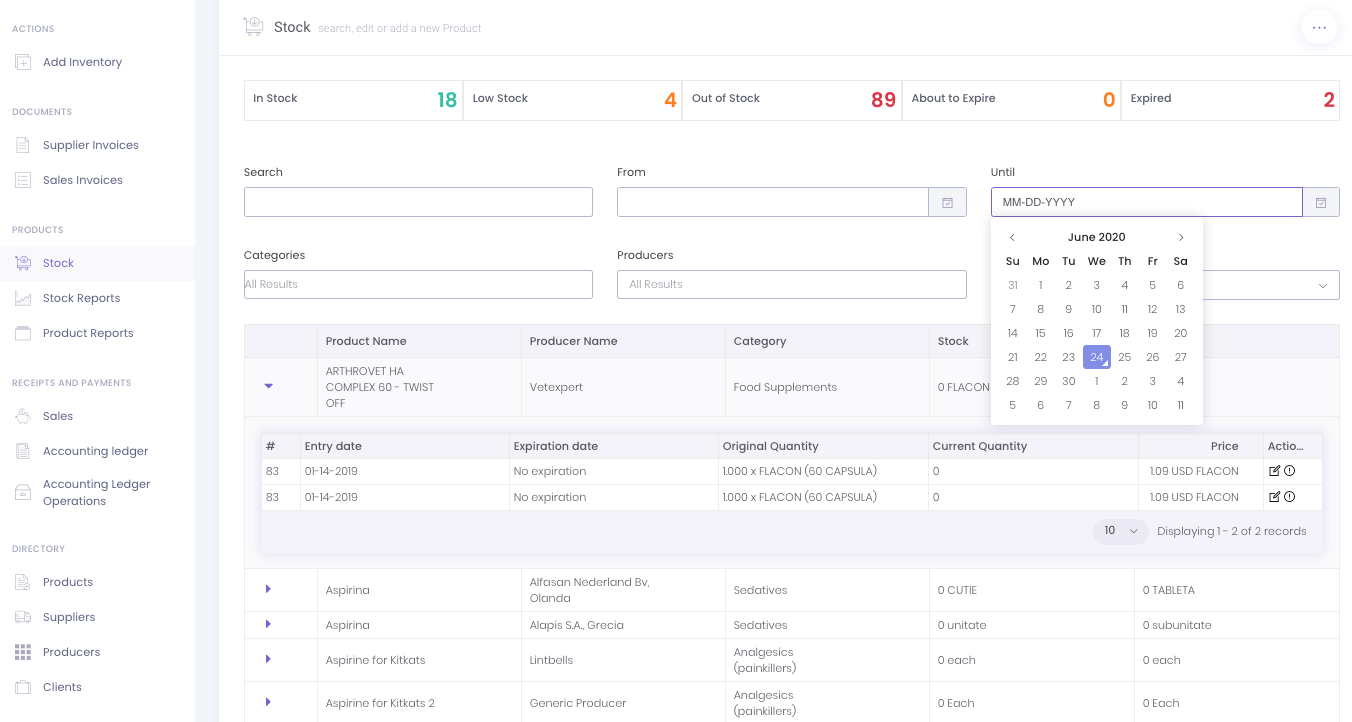
Task: Open the Producers filter dropdown
Action: click(x=791, y=284)
